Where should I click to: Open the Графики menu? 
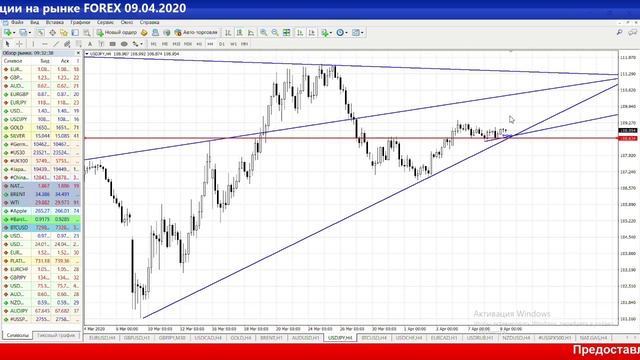click(x=80, y=22)
